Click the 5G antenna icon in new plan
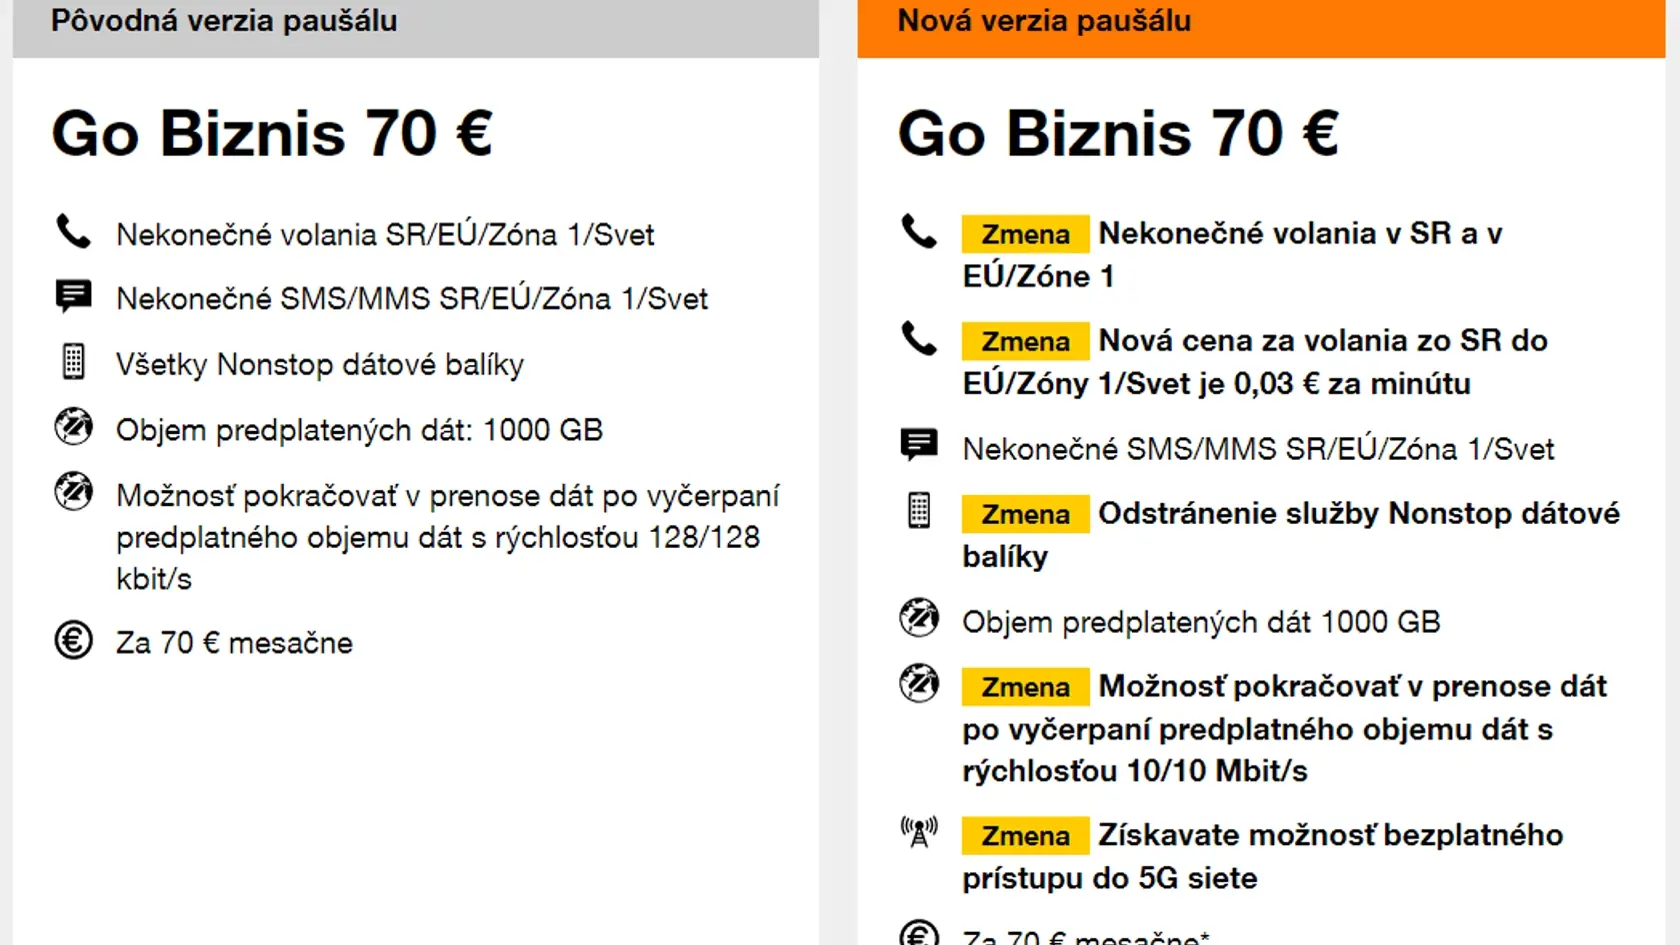Image resolution: width=1680 pixels, height=945 pixels. pos(919,831)
